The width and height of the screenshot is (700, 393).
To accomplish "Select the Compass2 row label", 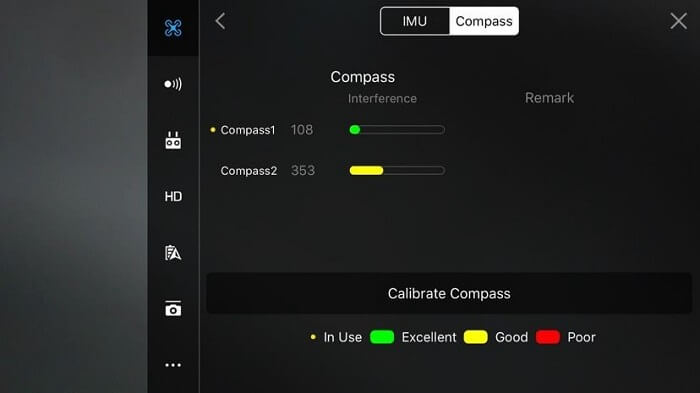I will [x=249, y=171].
